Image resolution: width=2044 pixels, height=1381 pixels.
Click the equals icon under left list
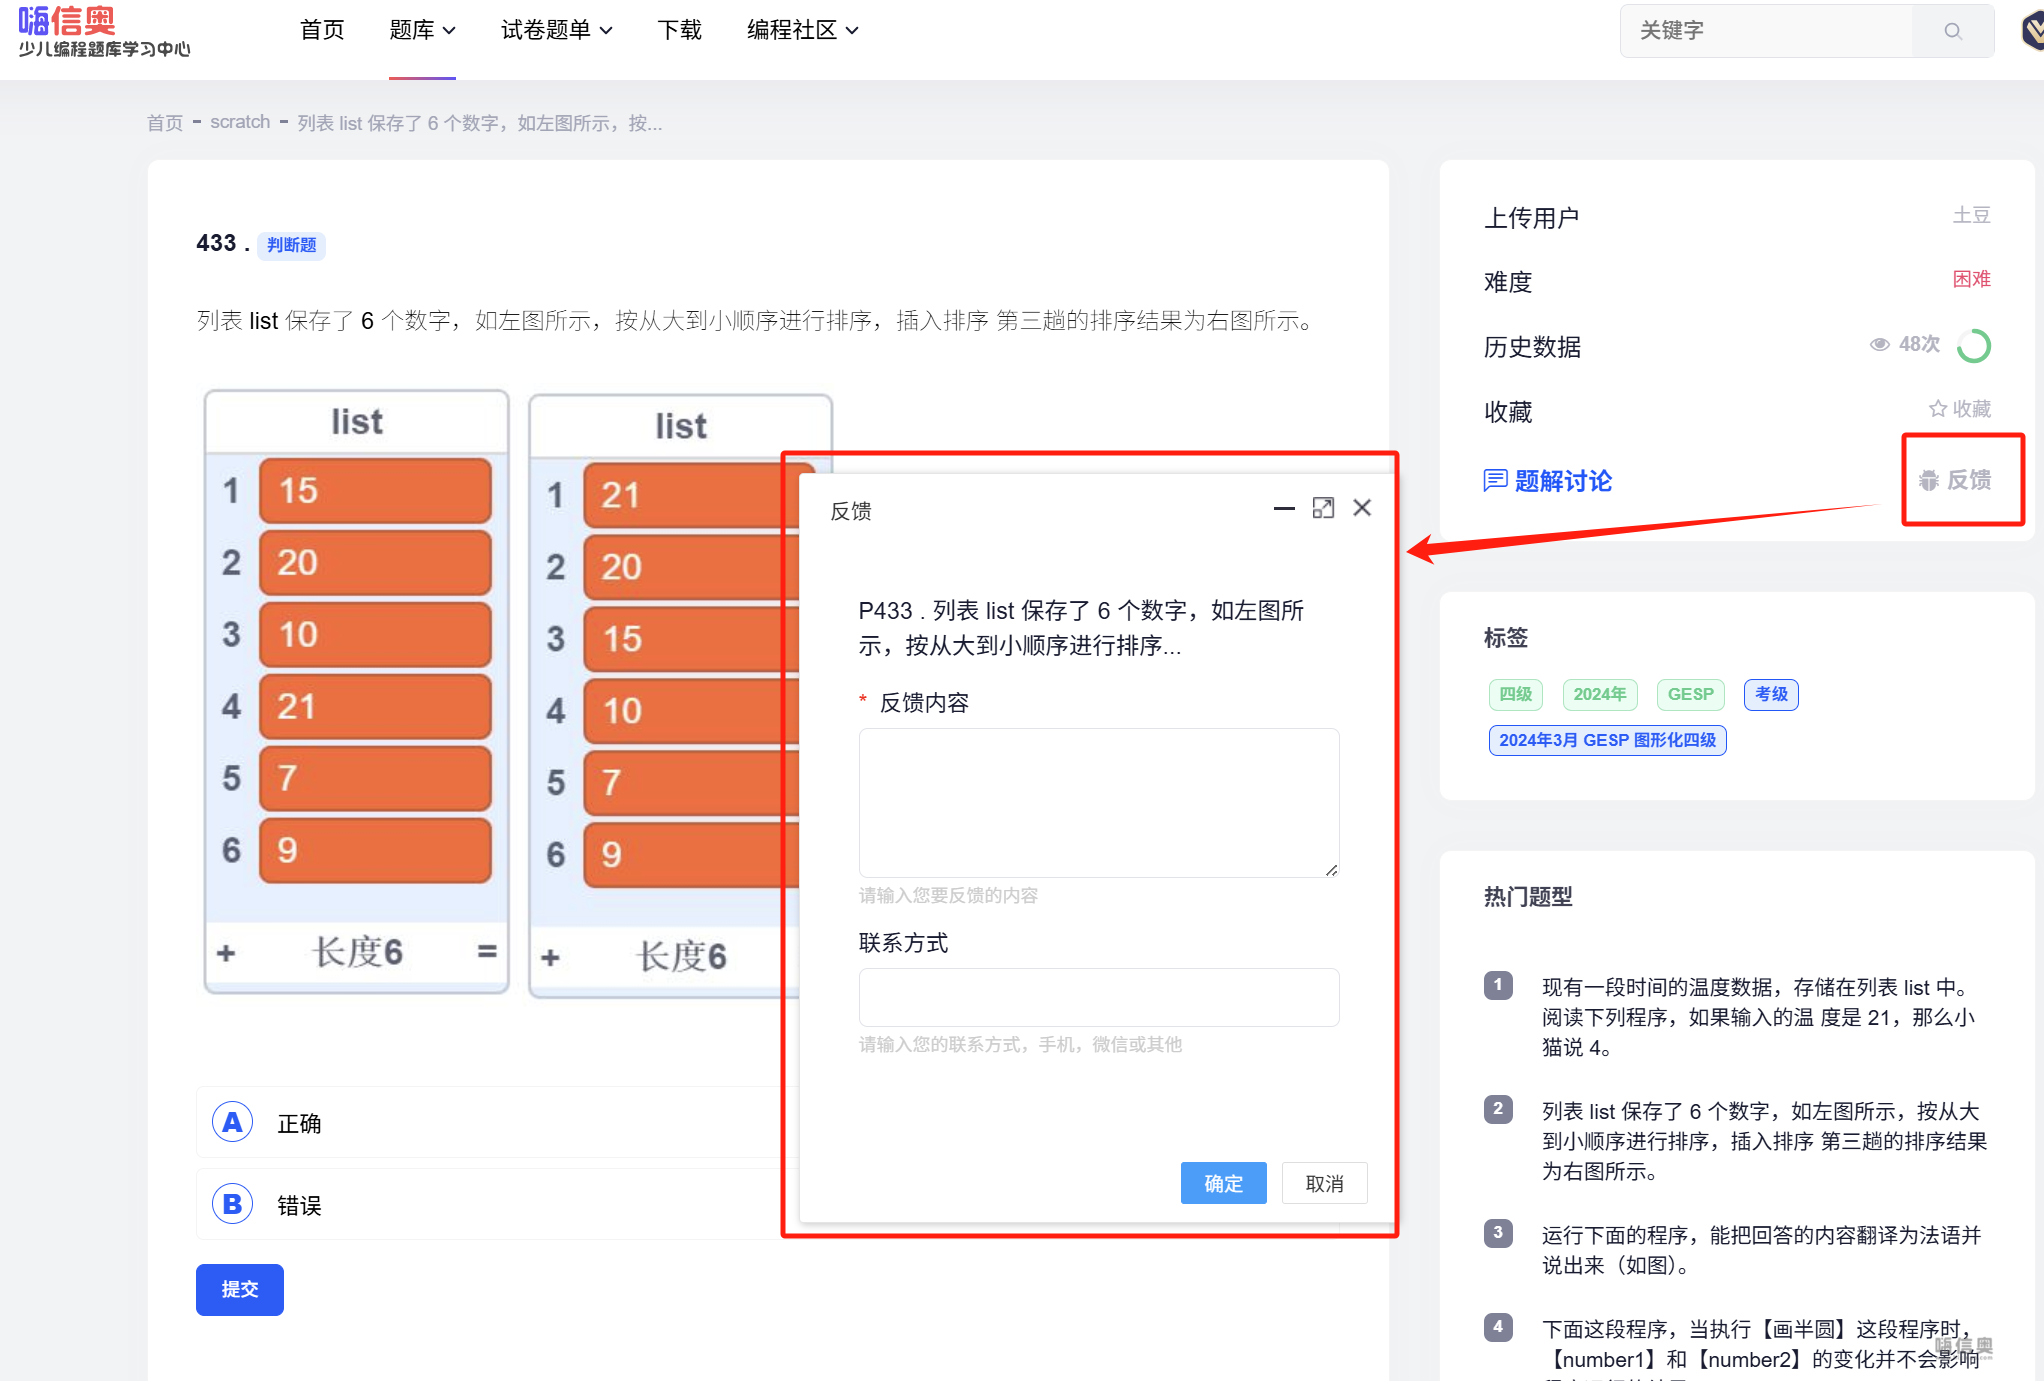pyautogui.click(x=487, y=951)
